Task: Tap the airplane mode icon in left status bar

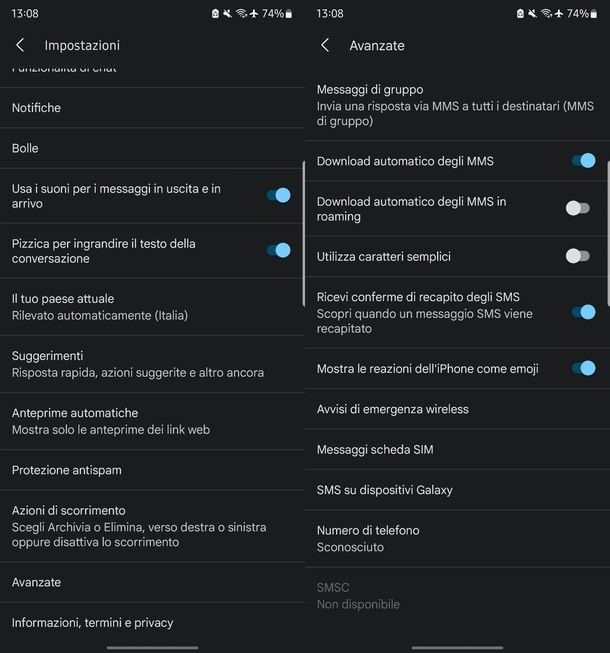Action: (x=254, y=14)
